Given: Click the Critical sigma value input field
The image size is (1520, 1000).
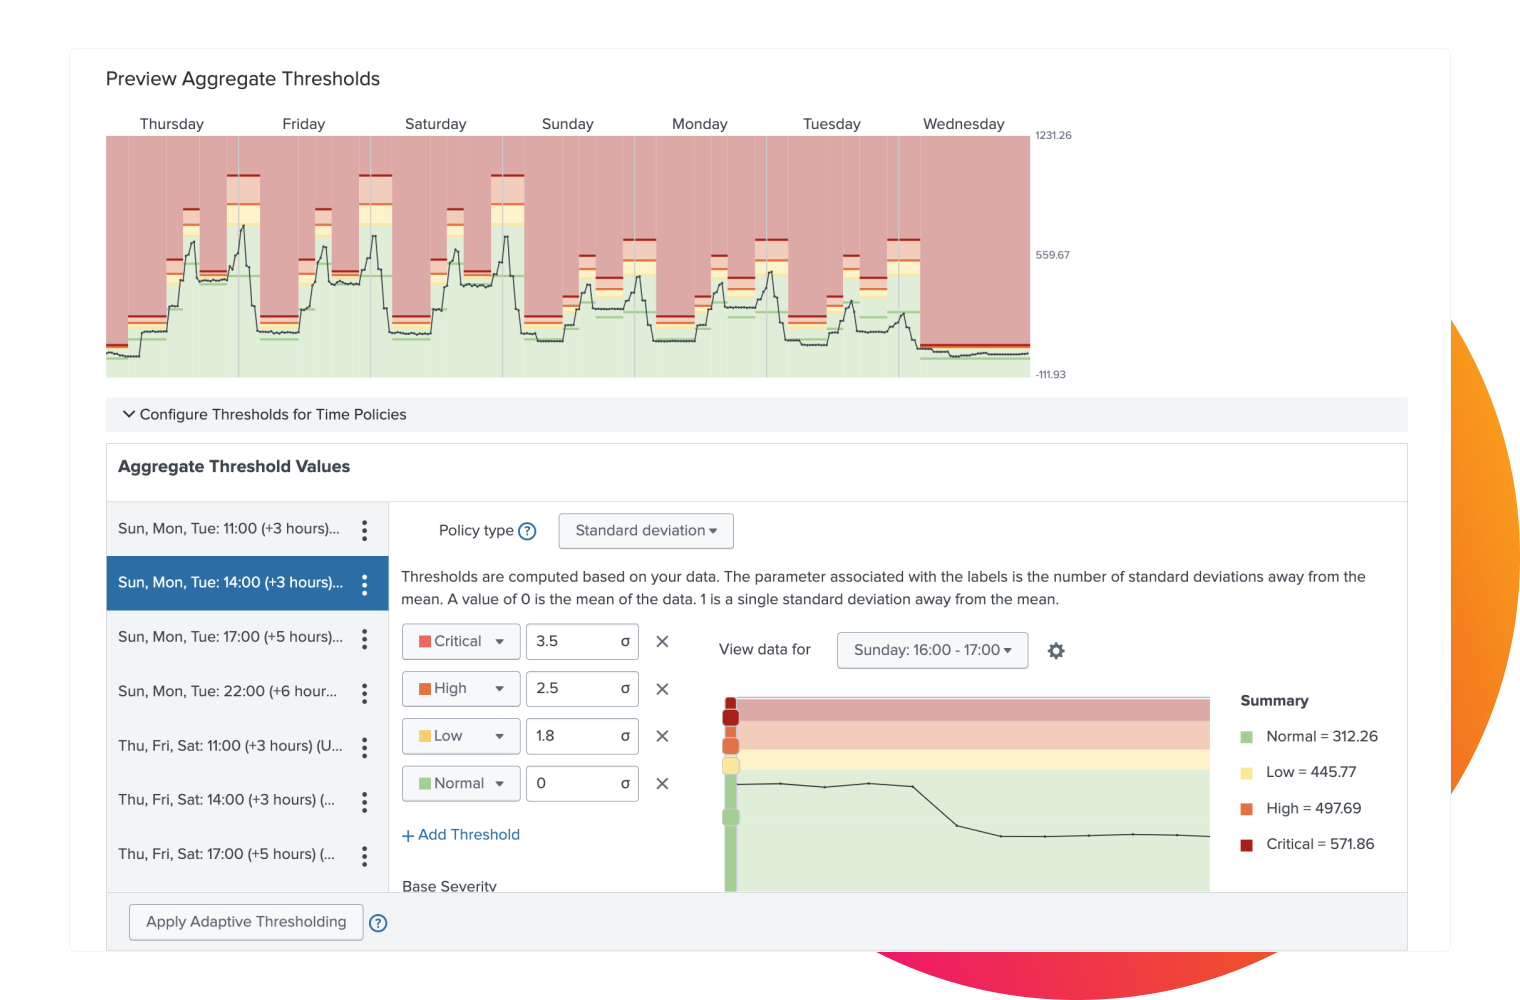Looking at the screenshot, I should (575, 641).
